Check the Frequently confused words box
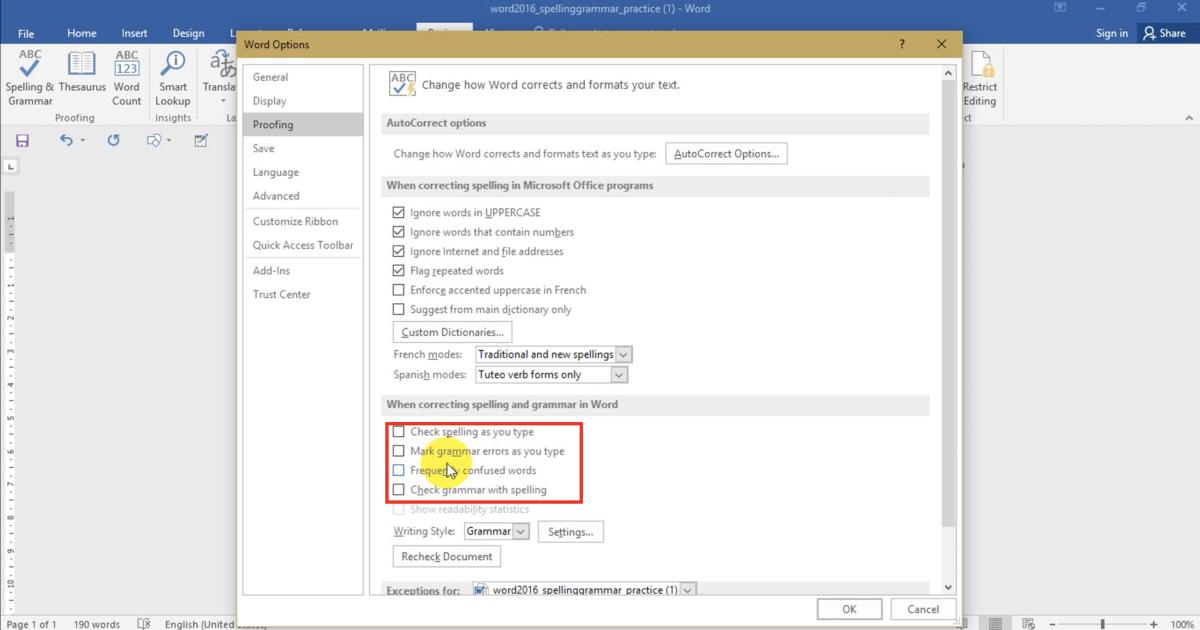The image size is (1200, 630). (x=398, y=470)
